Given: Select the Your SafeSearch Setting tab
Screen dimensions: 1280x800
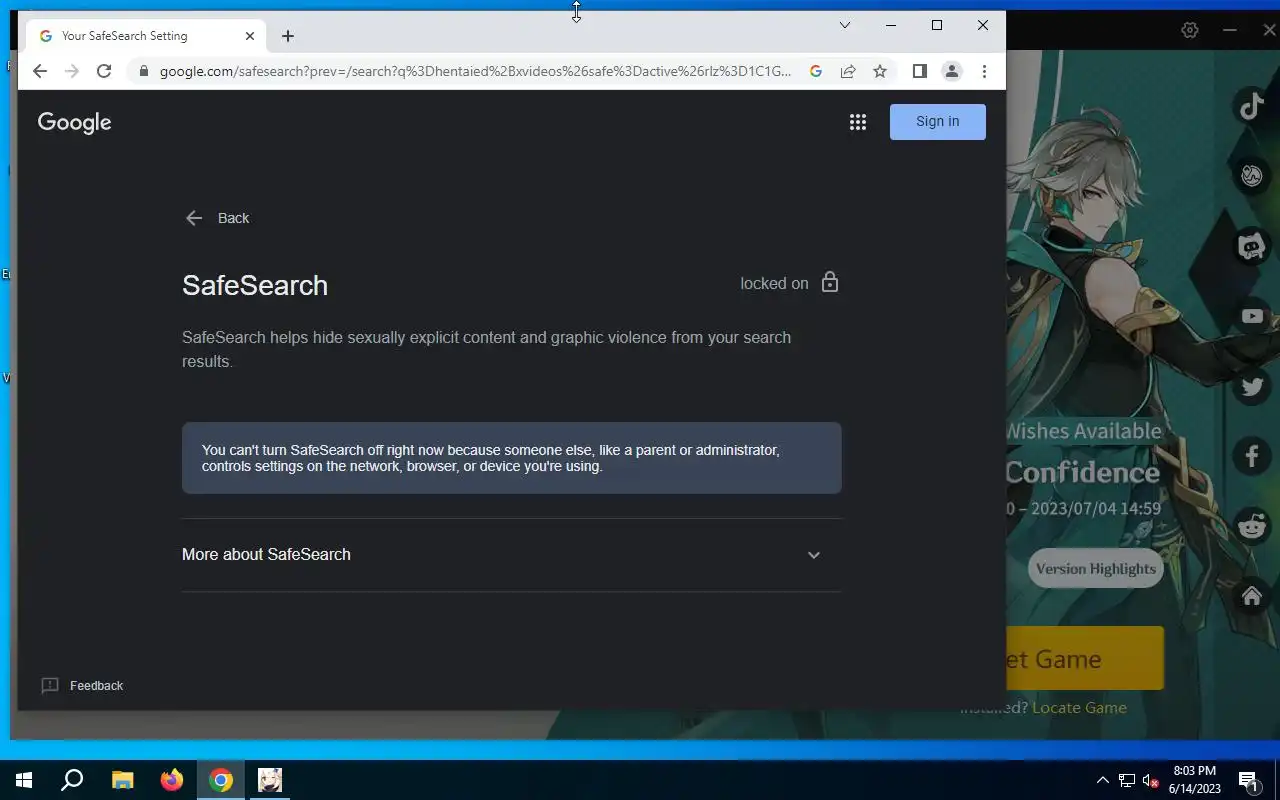Looking at the screenshot, I should click(x=146, y=36).
